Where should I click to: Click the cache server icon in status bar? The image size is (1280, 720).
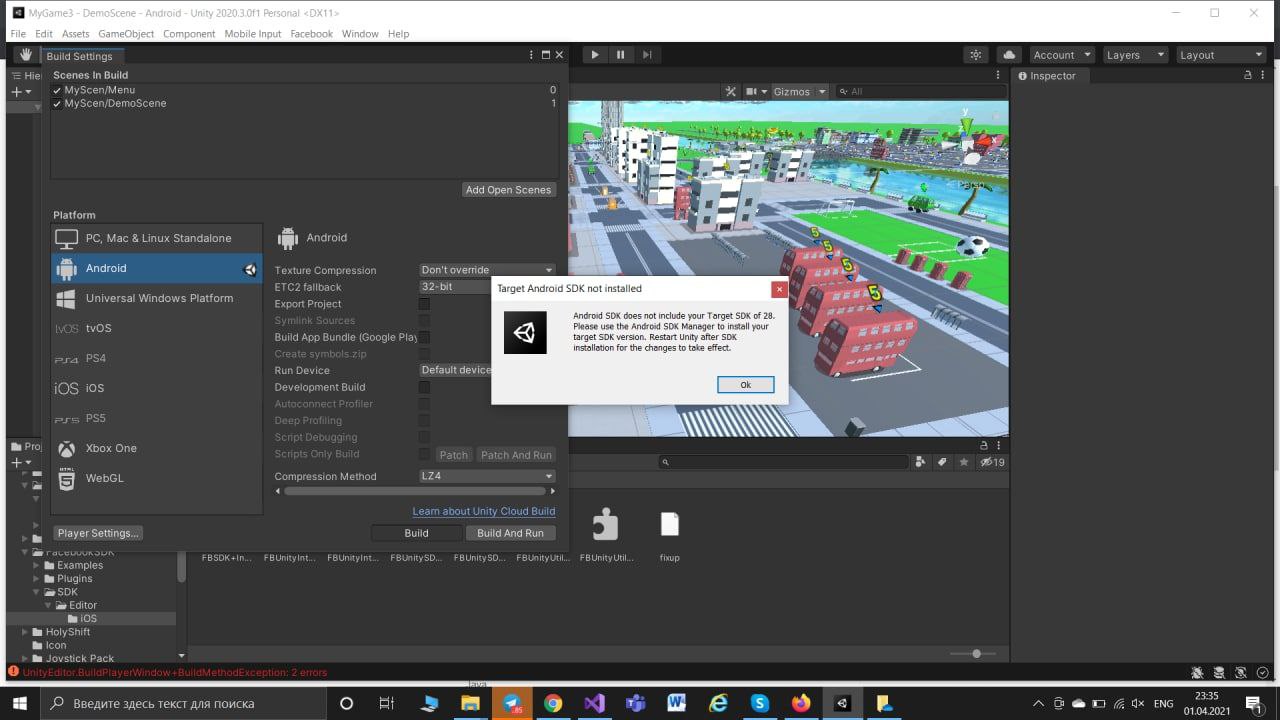1219,672
